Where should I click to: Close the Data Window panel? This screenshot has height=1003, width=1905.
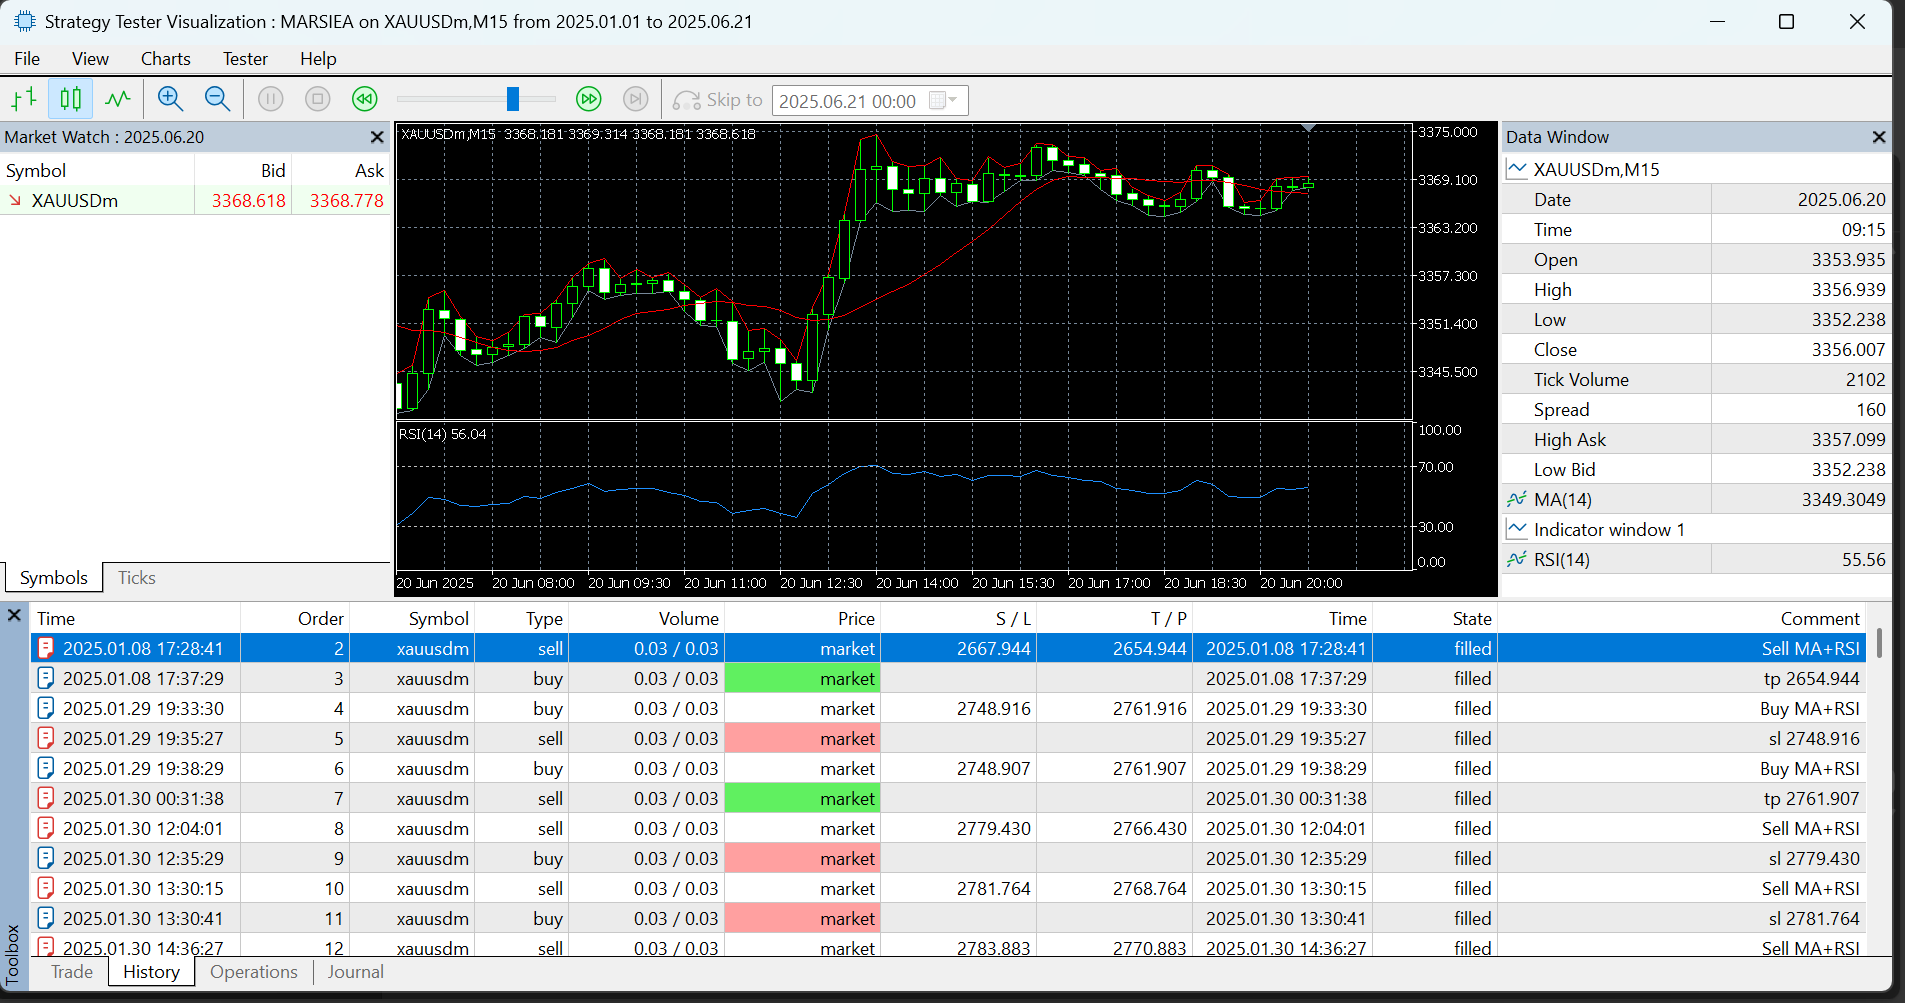coord(1878,137)
